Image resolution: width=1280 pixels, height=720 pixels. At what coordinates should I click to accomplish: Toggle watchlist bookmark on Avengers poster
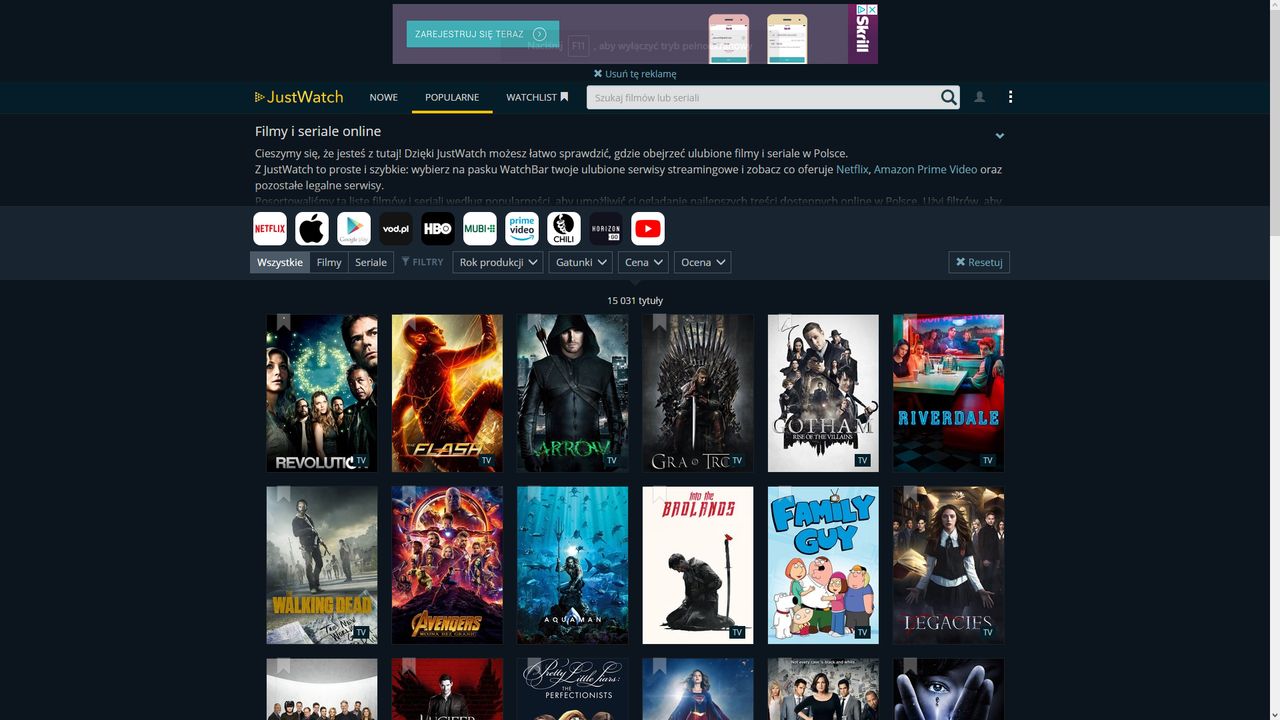coord(408,495)
